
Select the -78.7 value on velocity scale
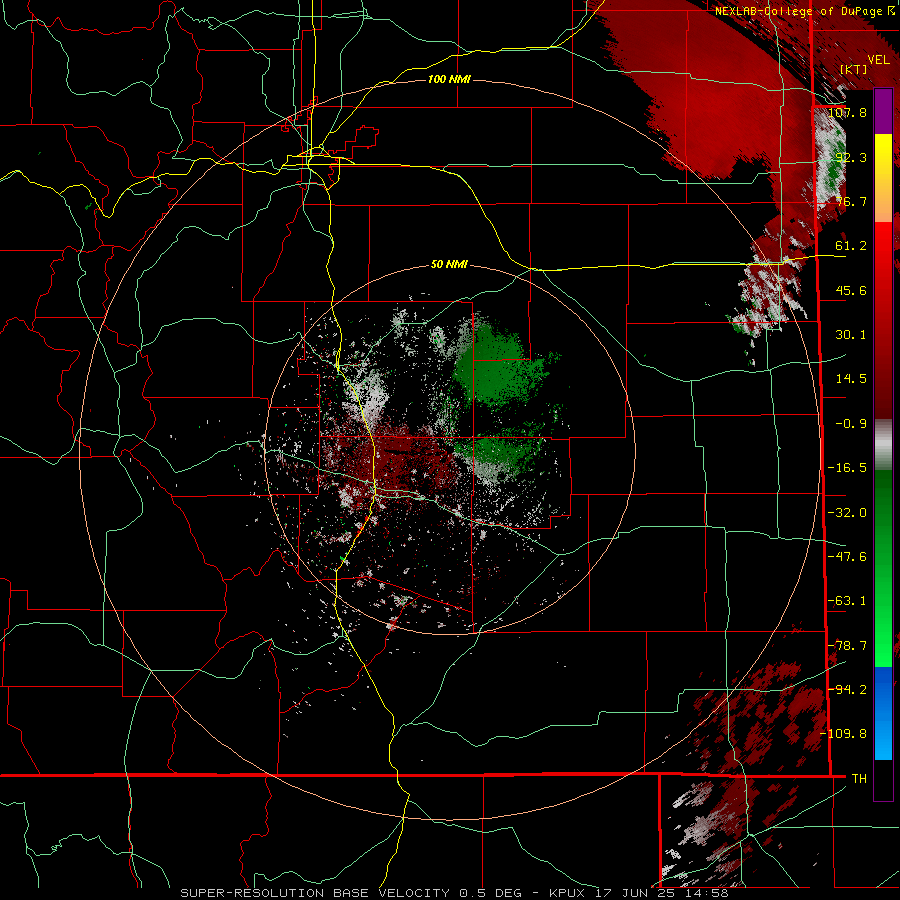click(x=847, y=646)
